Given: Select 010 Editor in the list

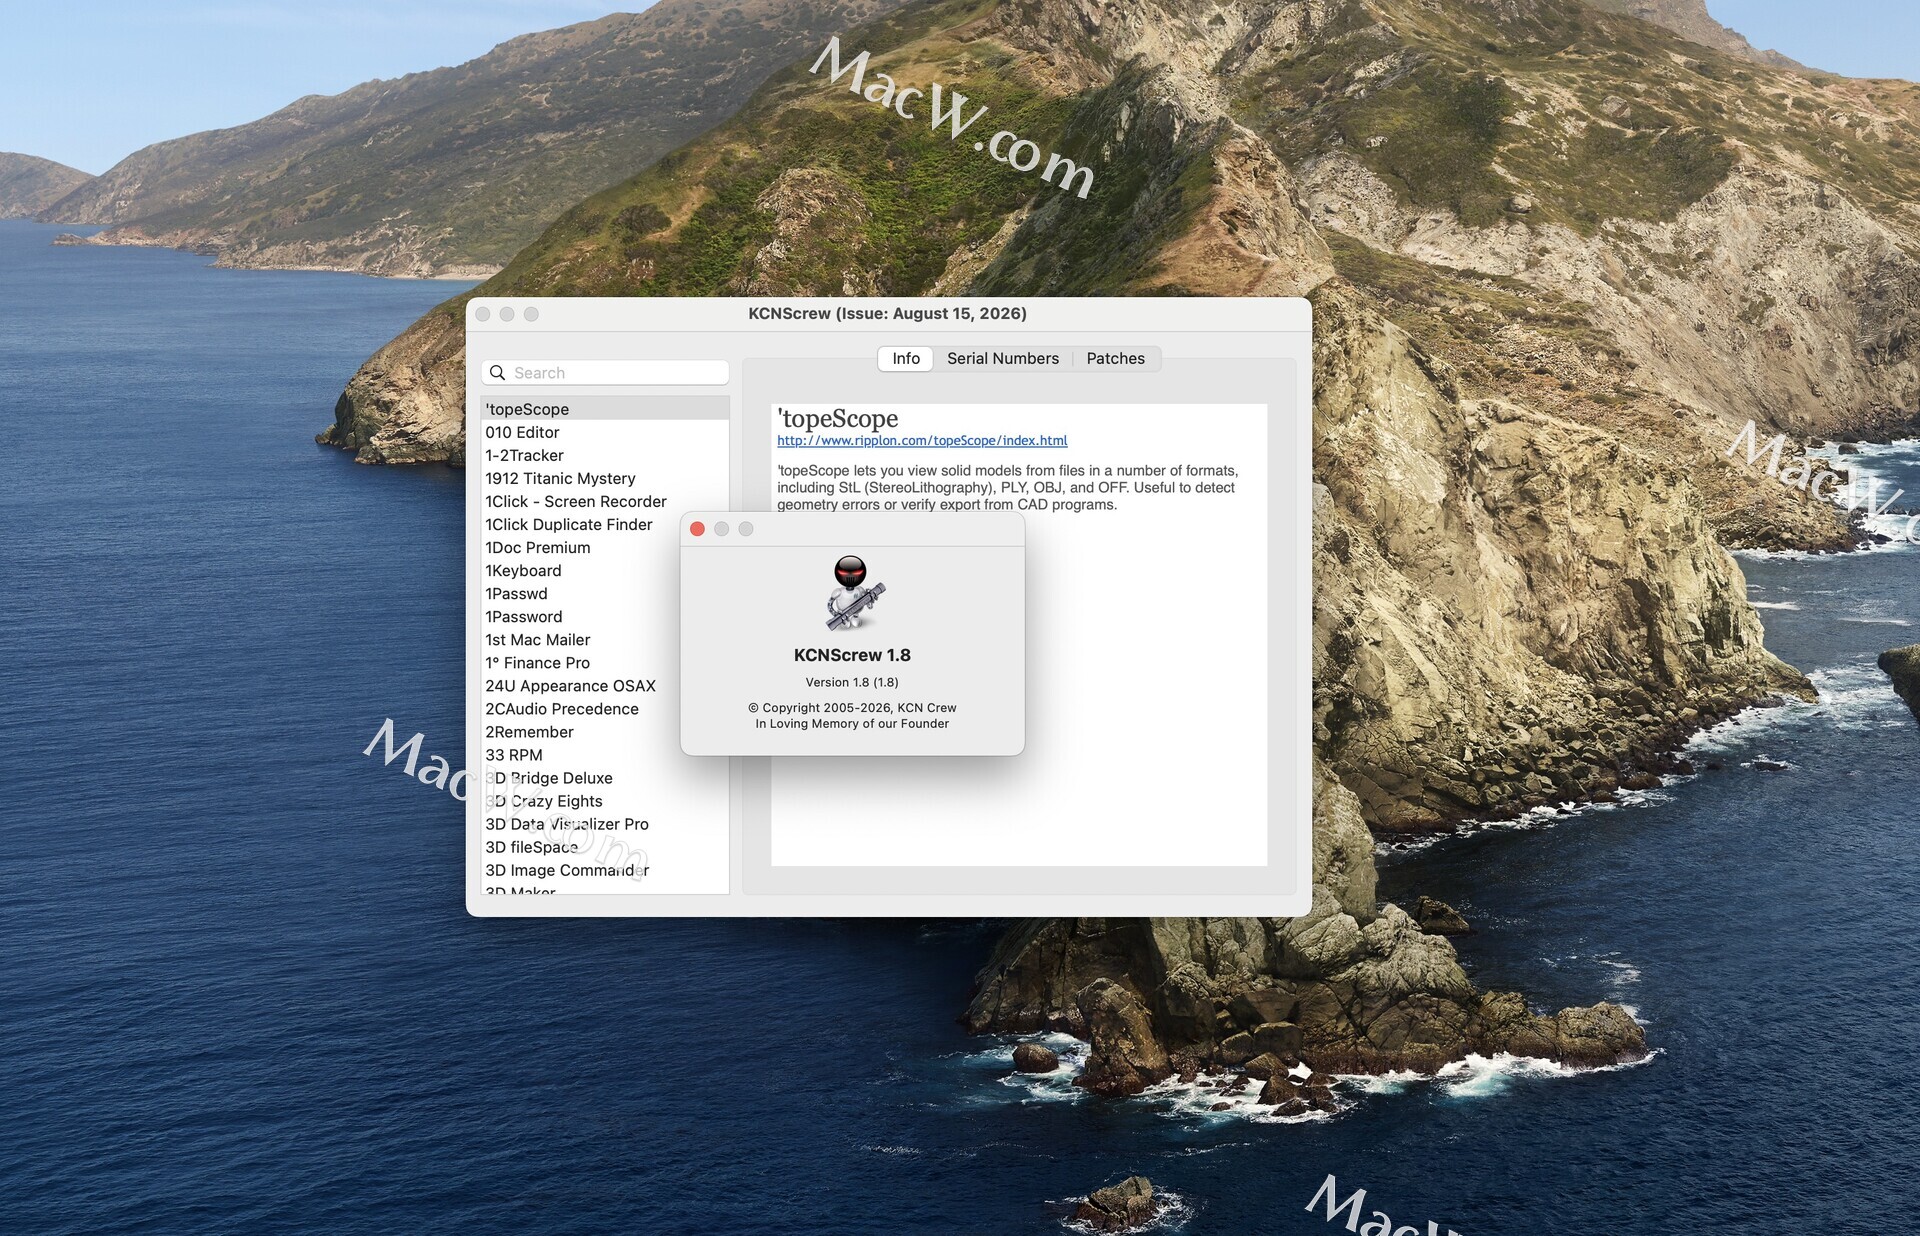Looking at the screenshot, I should [x=605, y=432].
